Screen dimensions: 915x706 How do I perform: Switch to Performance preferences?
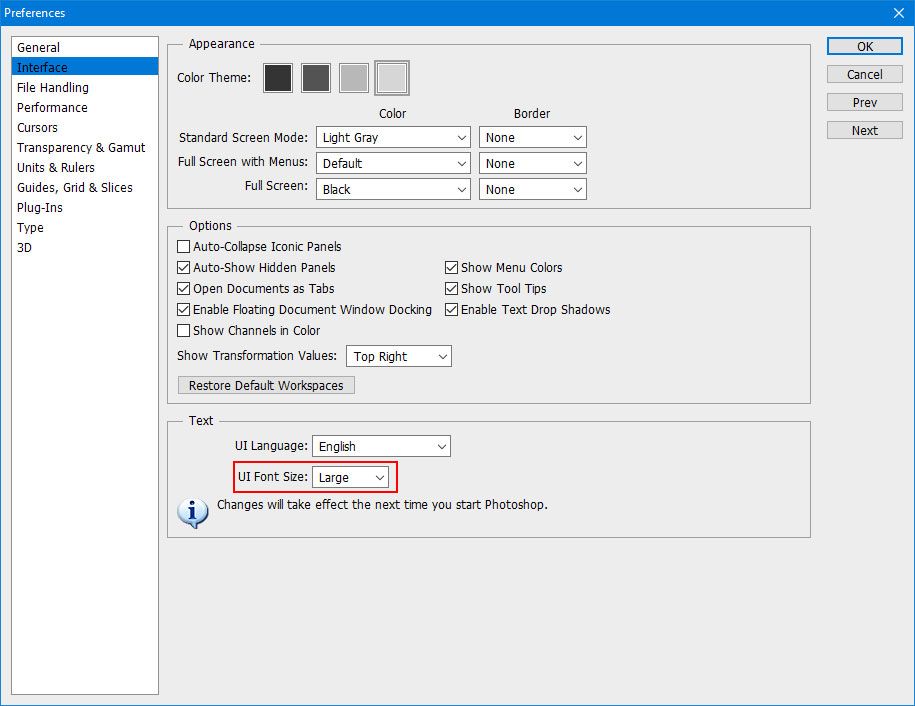pyautogui.click(x=52, y=107)
